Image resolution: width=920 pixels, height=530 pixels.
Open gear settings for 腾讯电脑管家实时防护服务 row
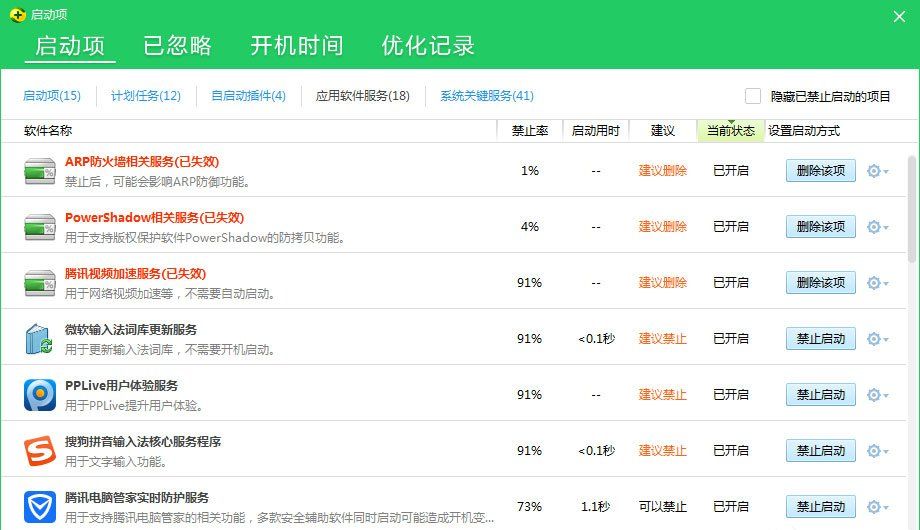point(877,507)
